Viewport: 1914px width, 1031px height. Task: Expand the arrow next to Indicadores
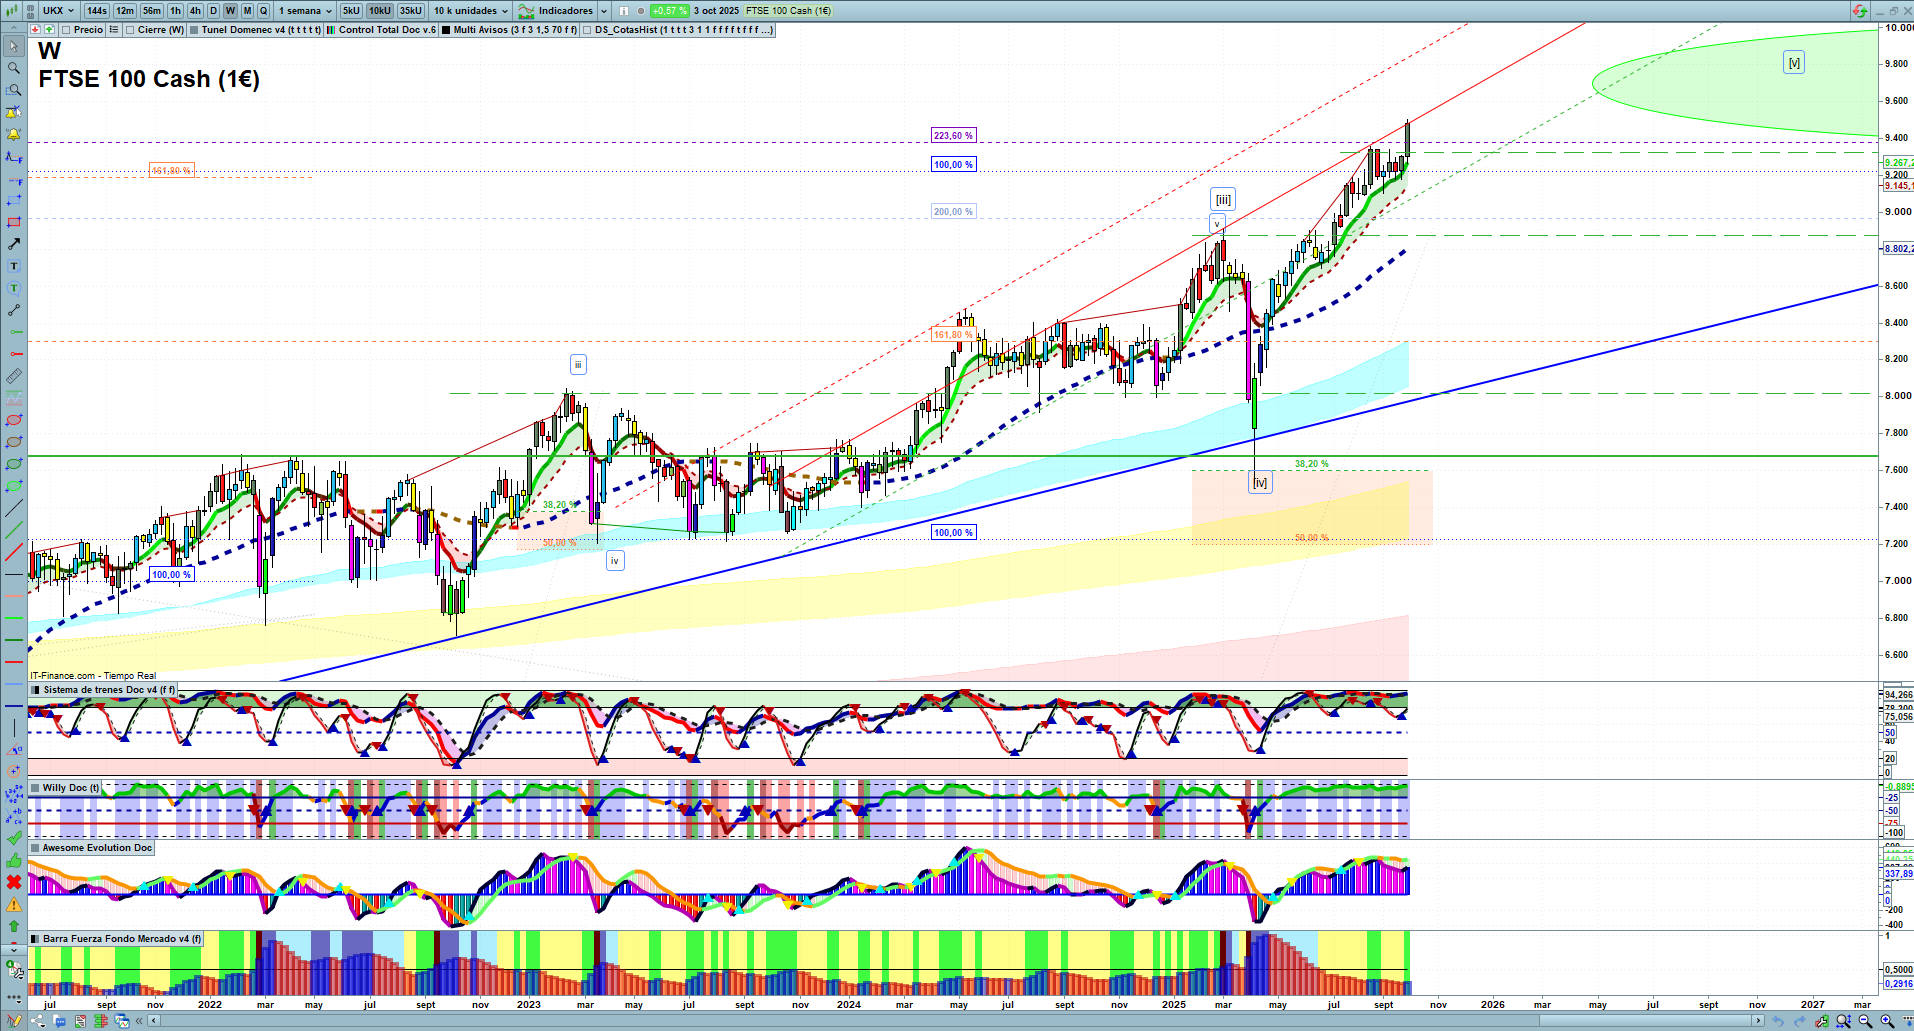604,11
